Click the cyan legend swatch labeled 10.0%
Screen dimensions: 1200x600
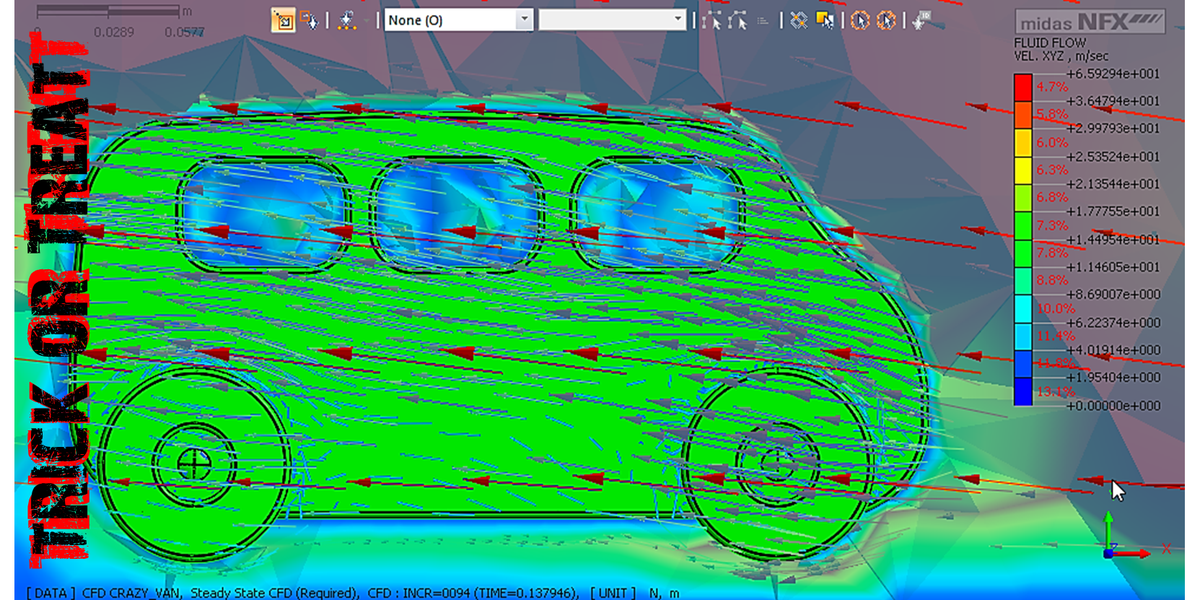pyautogui.click(x=1023, y=308)
